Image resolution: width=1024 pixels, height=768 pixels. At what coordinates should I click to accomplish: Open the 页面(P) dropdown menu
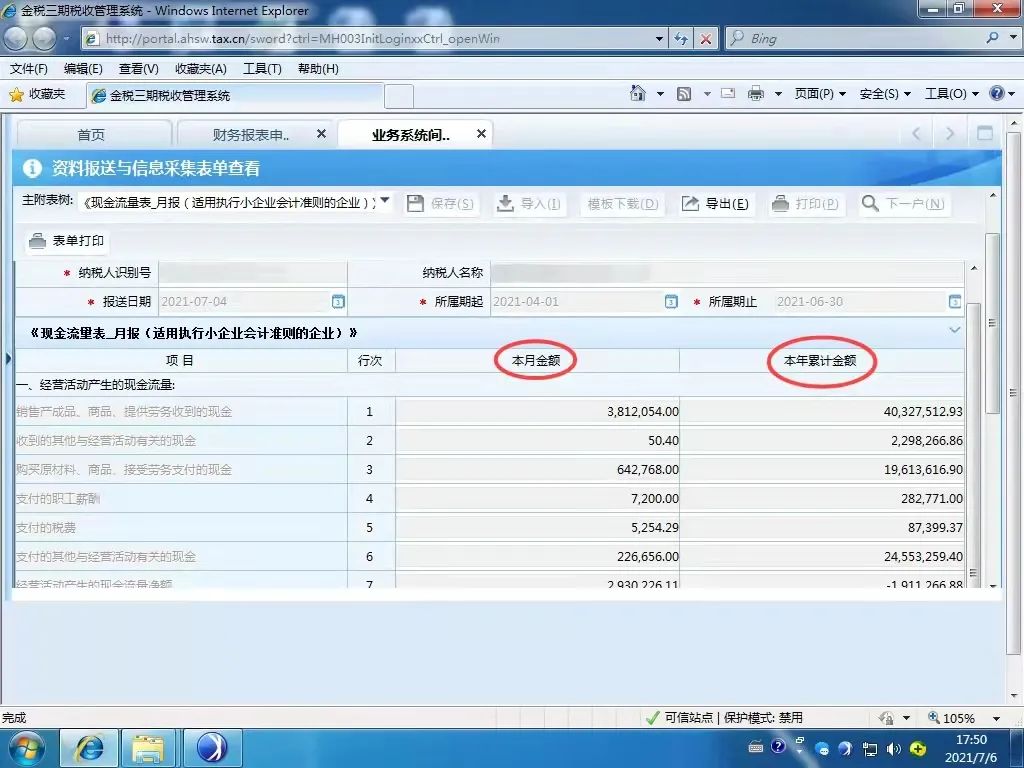[x=820, y=93]
